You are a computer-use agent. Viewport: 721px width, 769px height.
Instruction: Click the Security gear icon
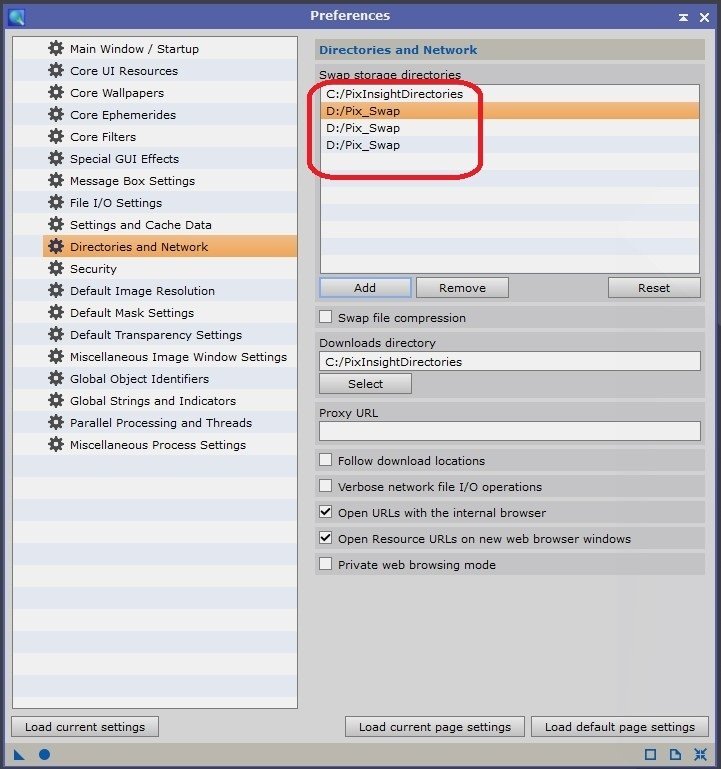56,268
